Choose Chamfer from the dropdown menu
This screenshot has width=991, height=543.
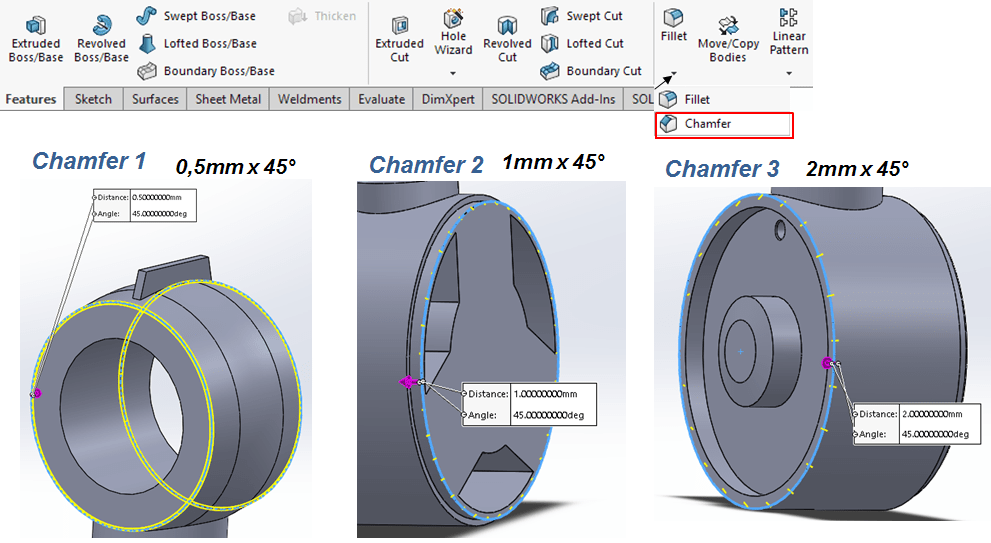click(x=708, y=124)
